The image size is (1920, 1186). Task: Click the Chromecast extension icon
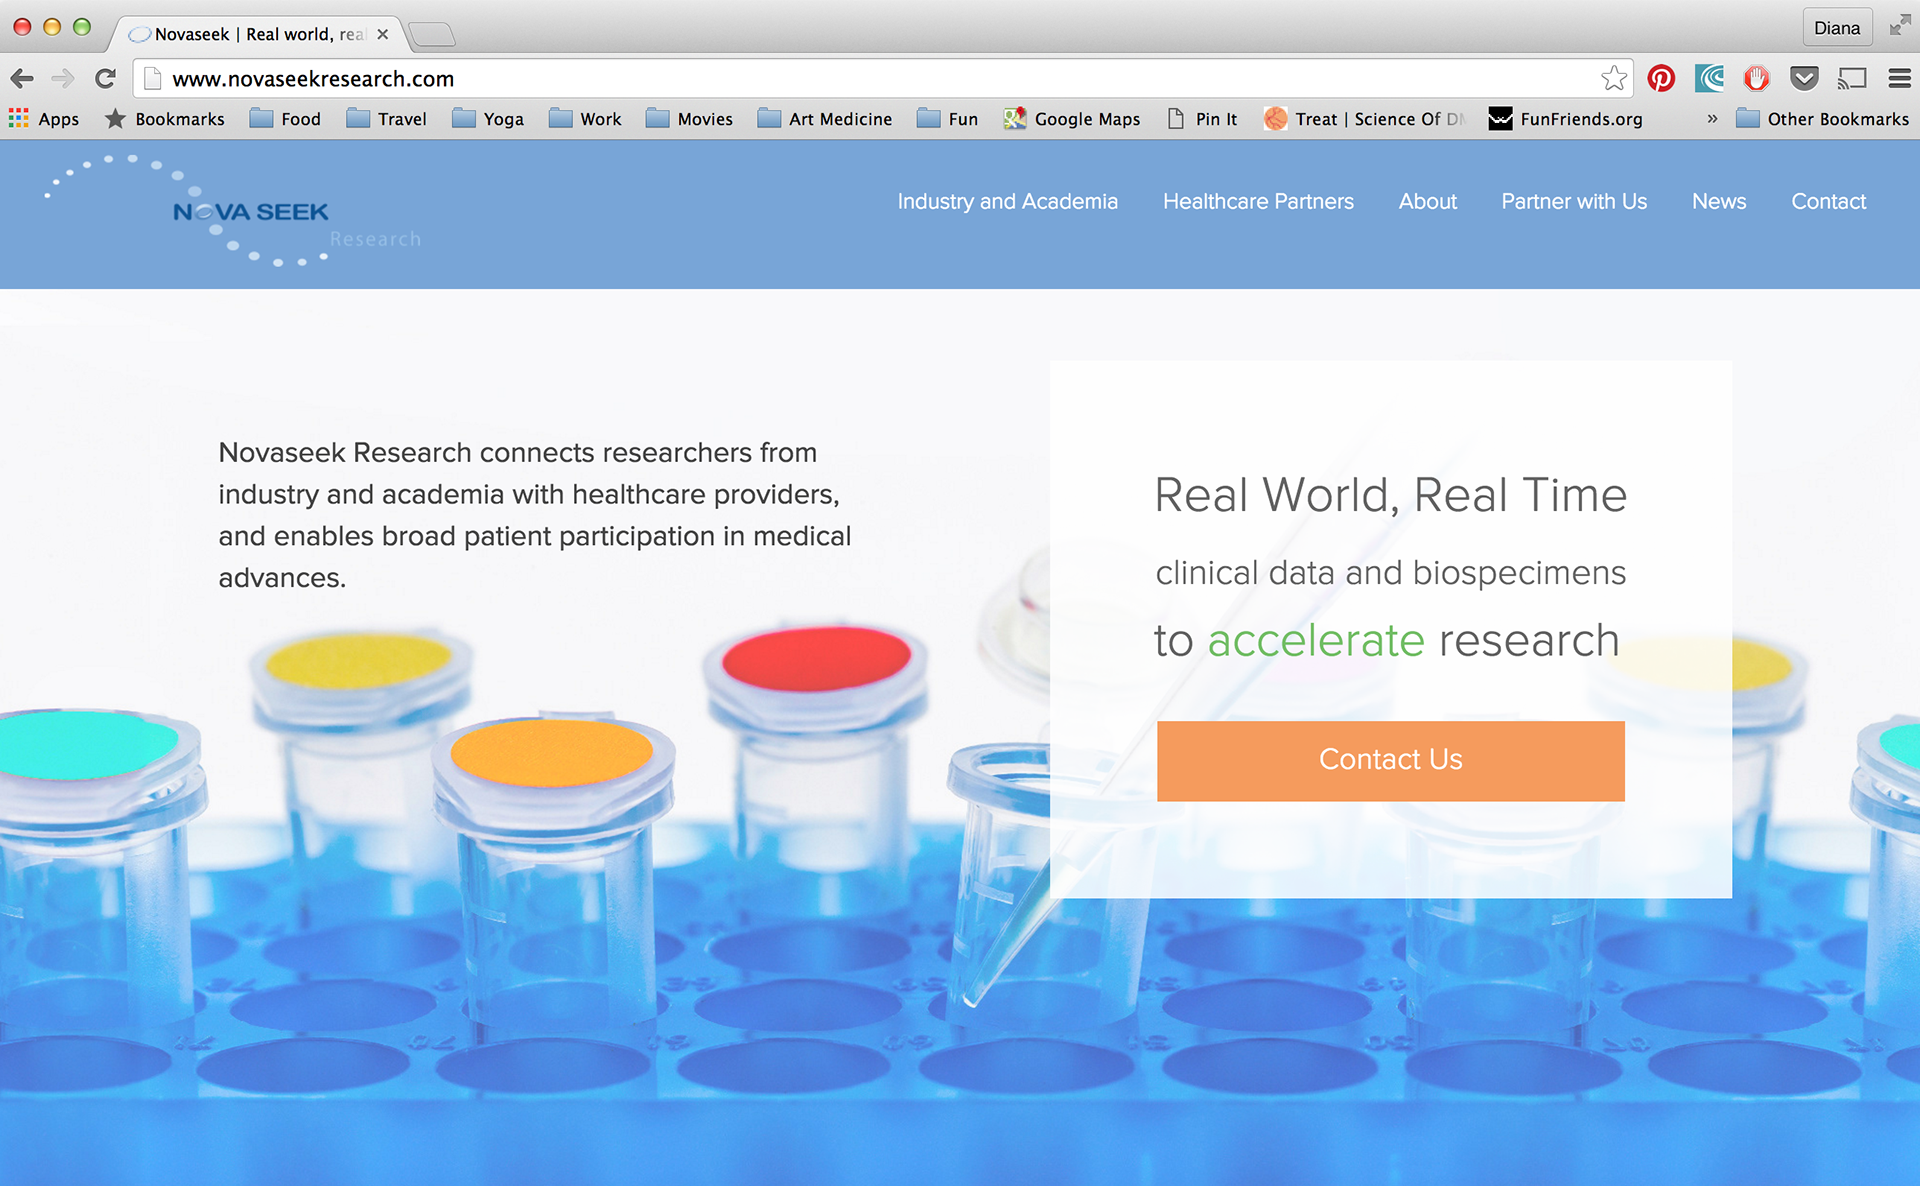[1852, 78]
